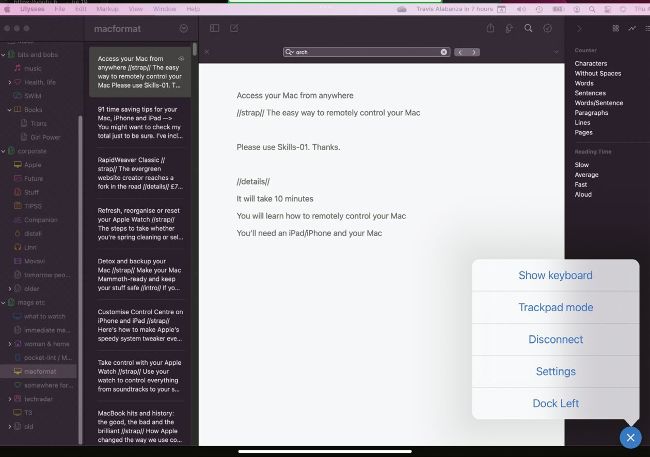Select 'Trackpad mode' in the popup menu
650x457 pixels.
click(x=555, y=307)
